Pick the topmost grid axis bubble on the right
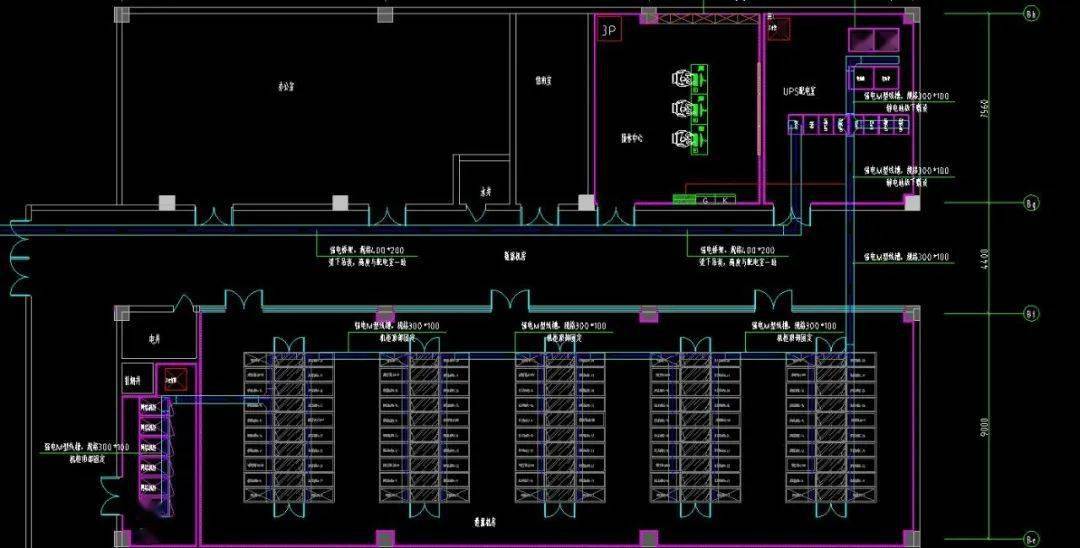This screenshot has height=548, width=1080. [1031, 14]
